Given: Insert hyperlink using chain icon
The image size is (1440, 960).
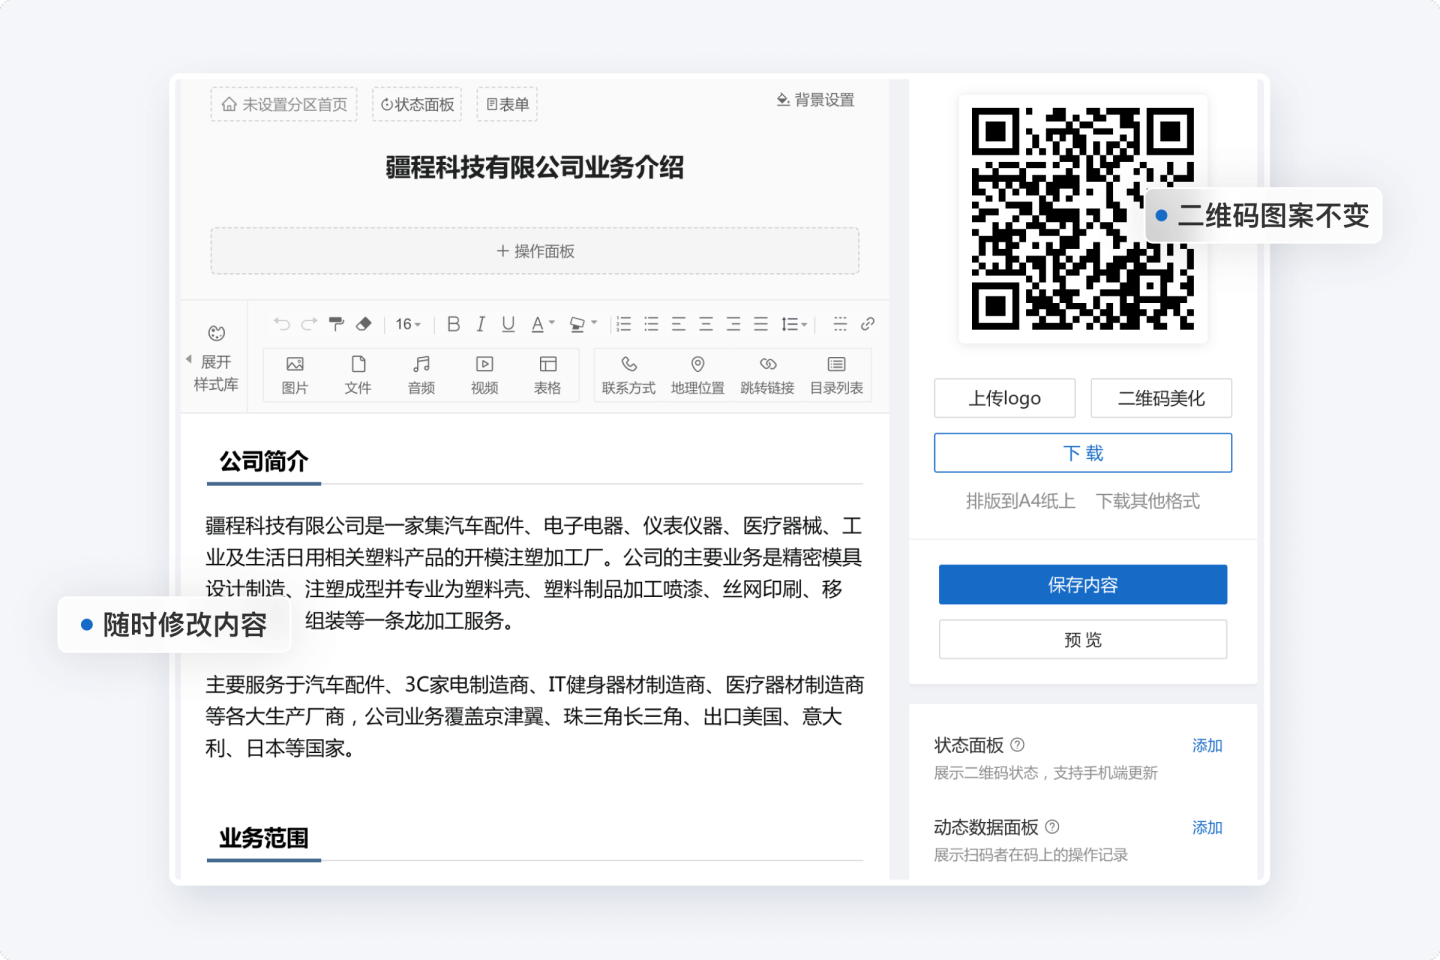Looking at the screenshot, I should (868, 324).
